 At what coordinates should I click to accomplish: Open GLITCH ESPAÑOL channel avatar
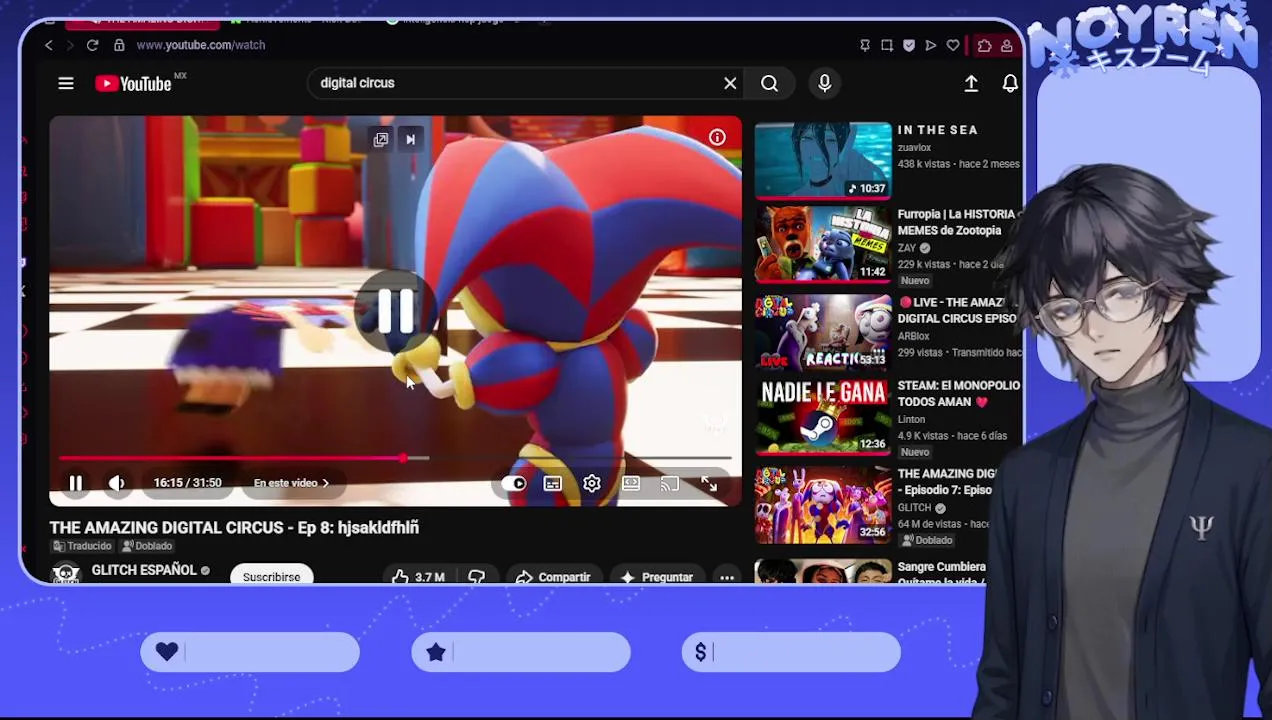(66, 573)
